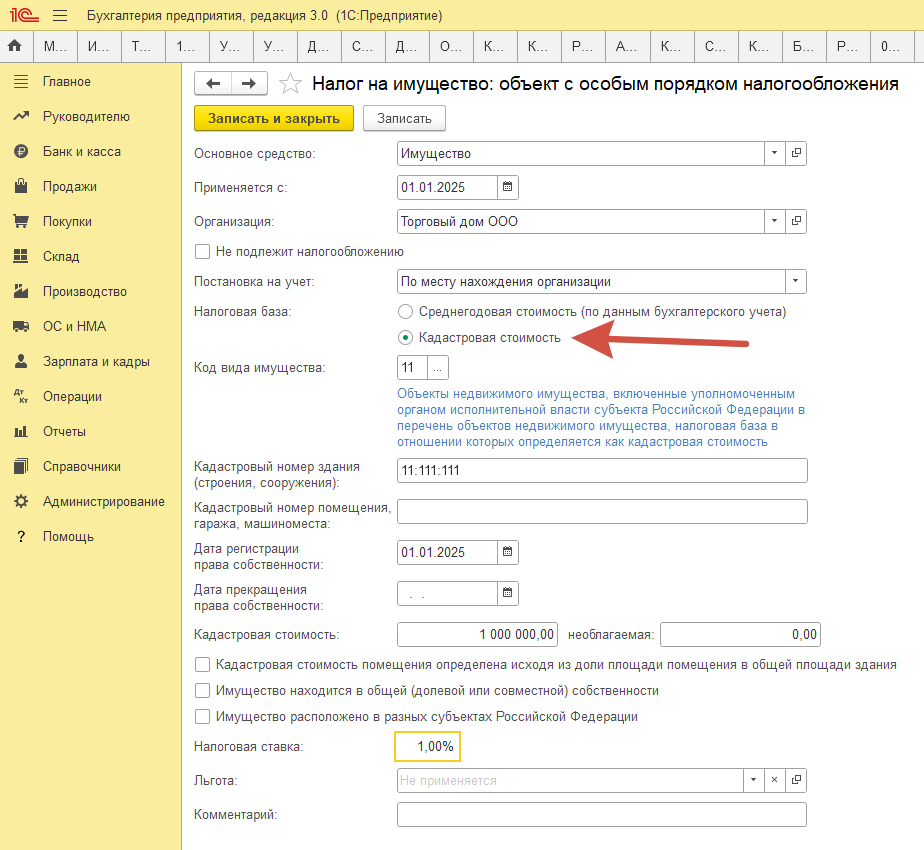
Task: Click the home icon tab
Action: tap(15, 46)
